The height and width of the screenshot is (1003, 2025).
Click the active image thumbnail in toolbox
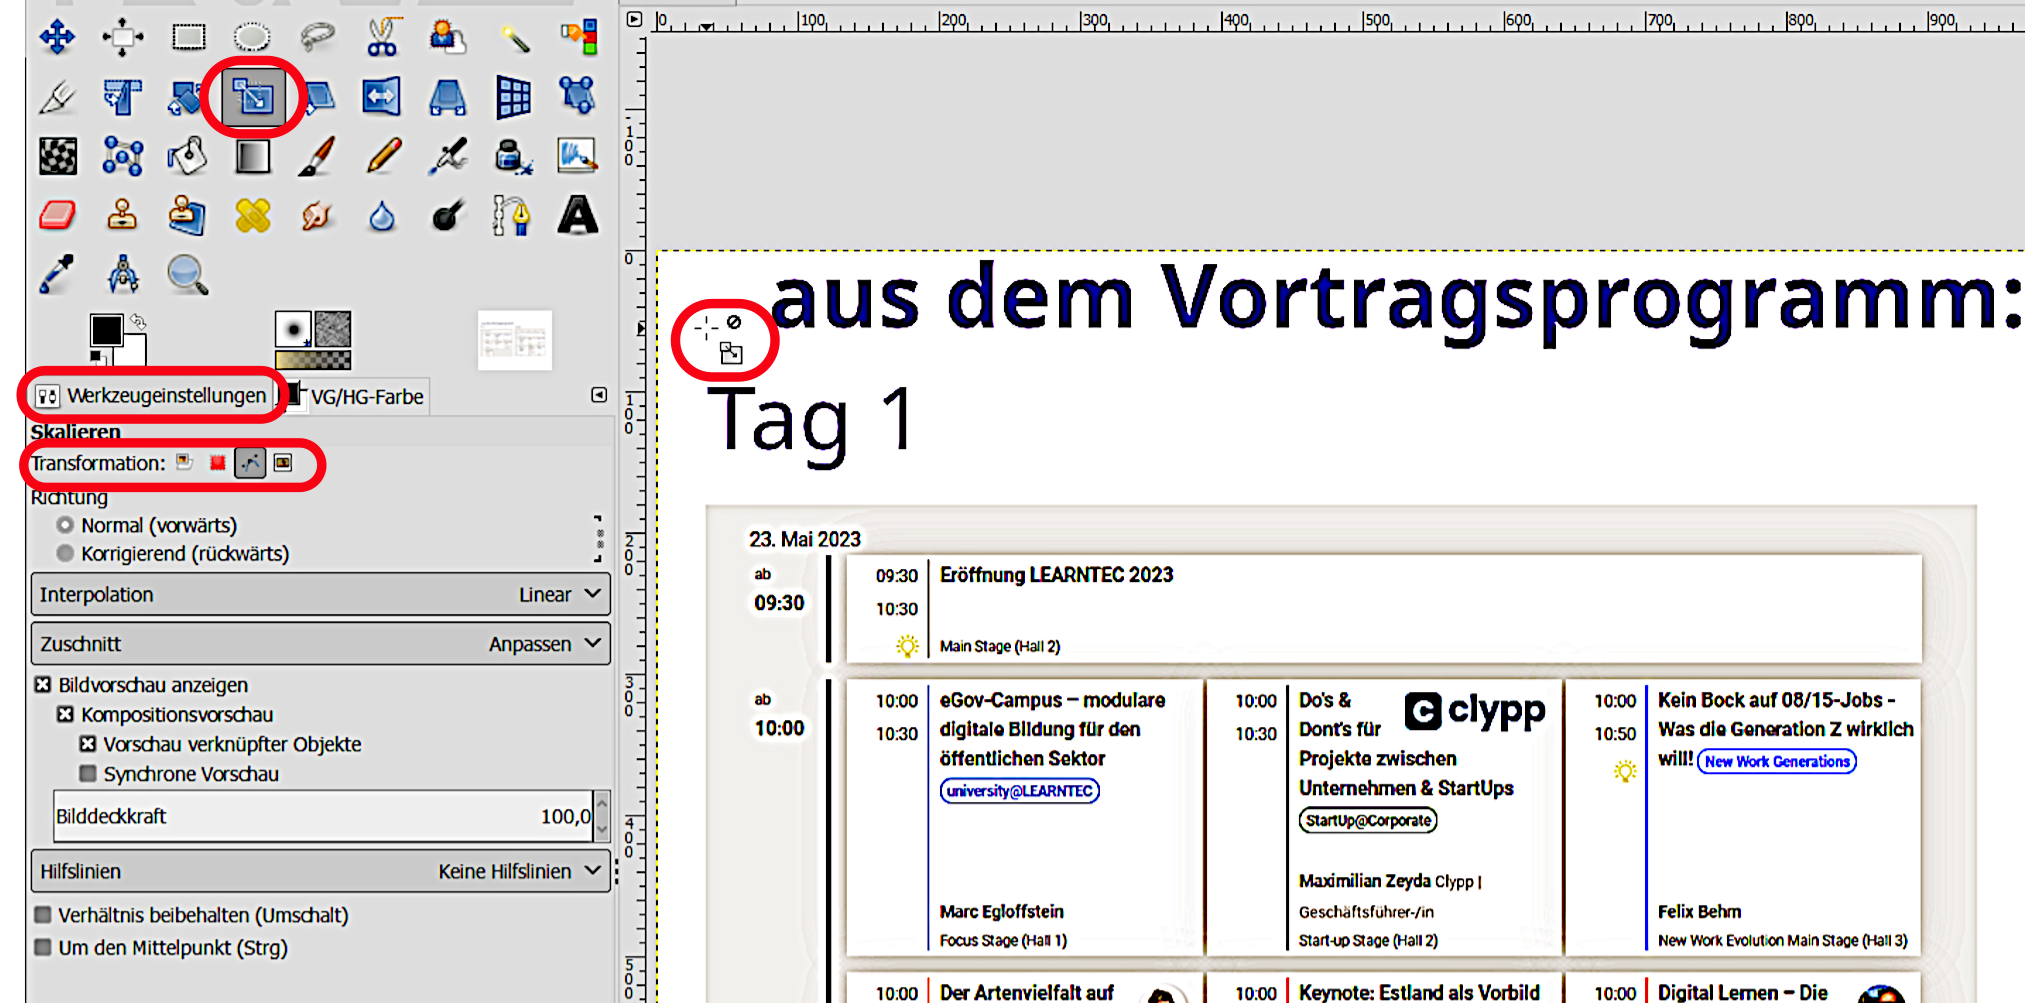[514, 340]
